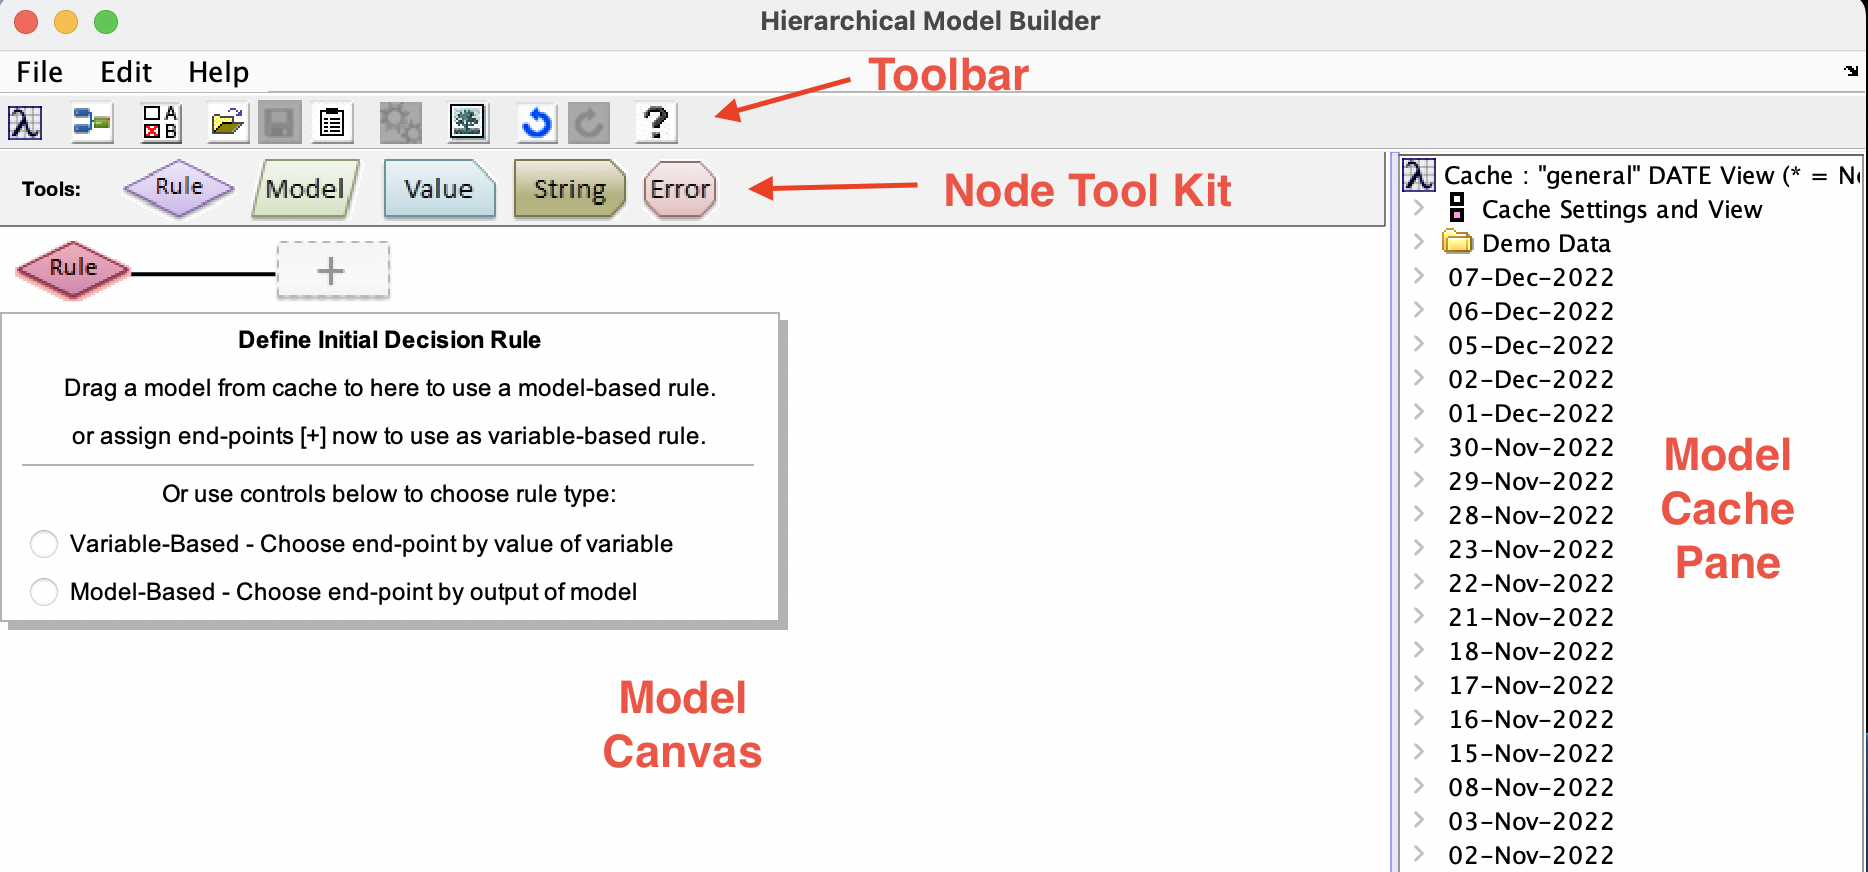Expand the 02-Dec-2022 cache entry
The width and height of the screenshot is (1868, 872).
(1418, 378)
